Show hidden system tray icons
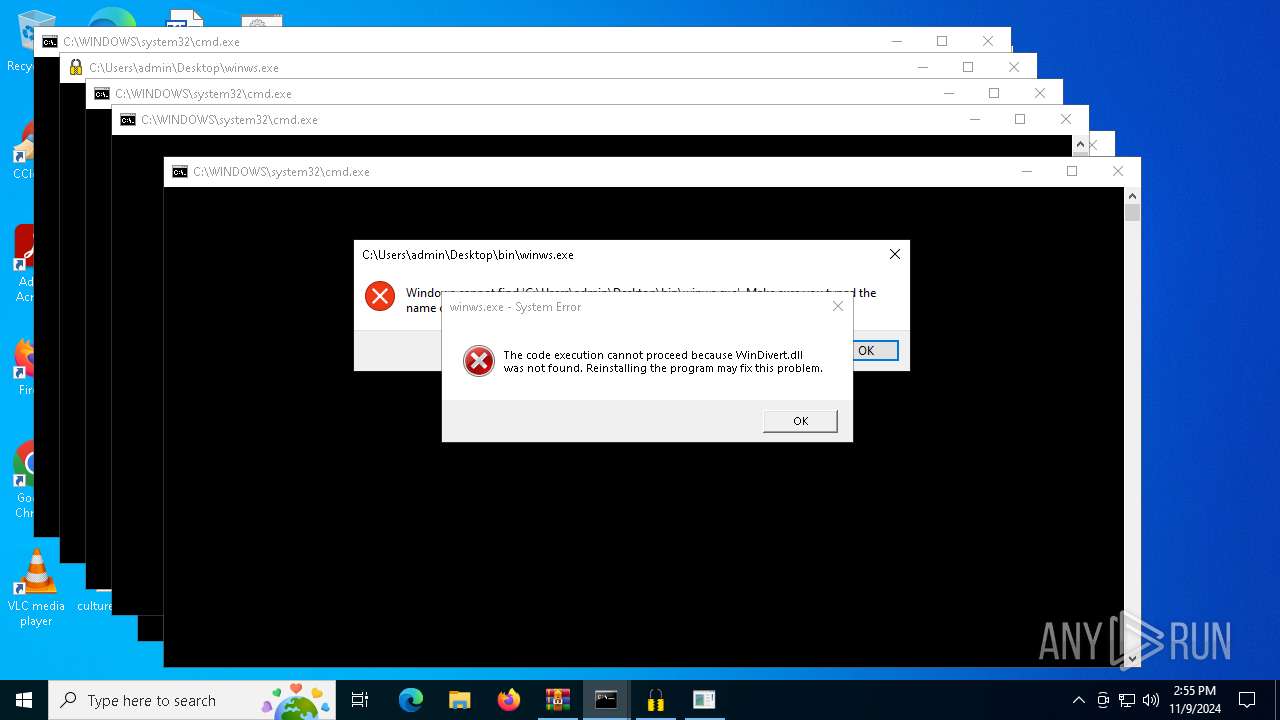The image size is (1280, 720). (1078, 700)
